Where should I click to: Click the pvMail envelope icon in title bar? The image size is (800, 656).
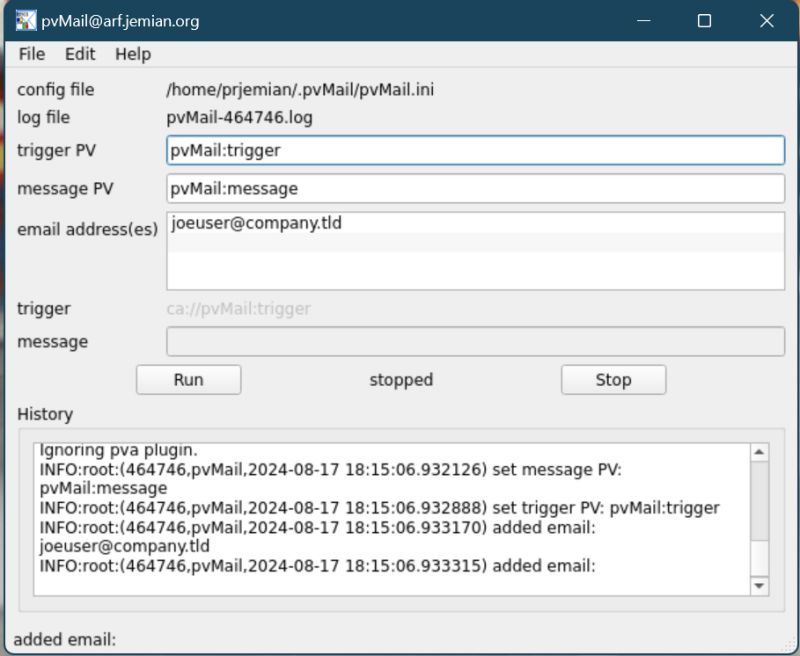click(x=27, y=20)
